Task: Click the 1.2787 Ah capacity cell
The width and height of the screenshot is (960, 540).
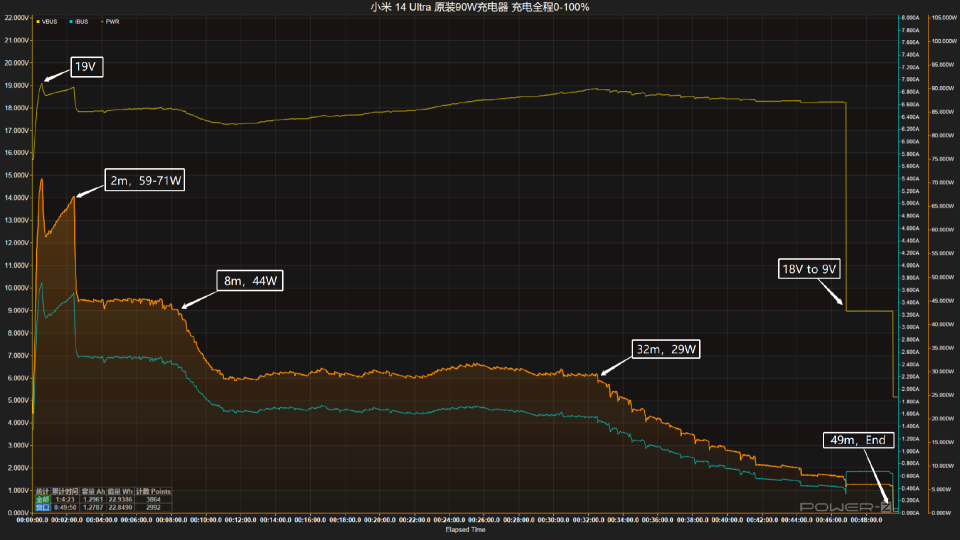Action: tap(93, 508)
